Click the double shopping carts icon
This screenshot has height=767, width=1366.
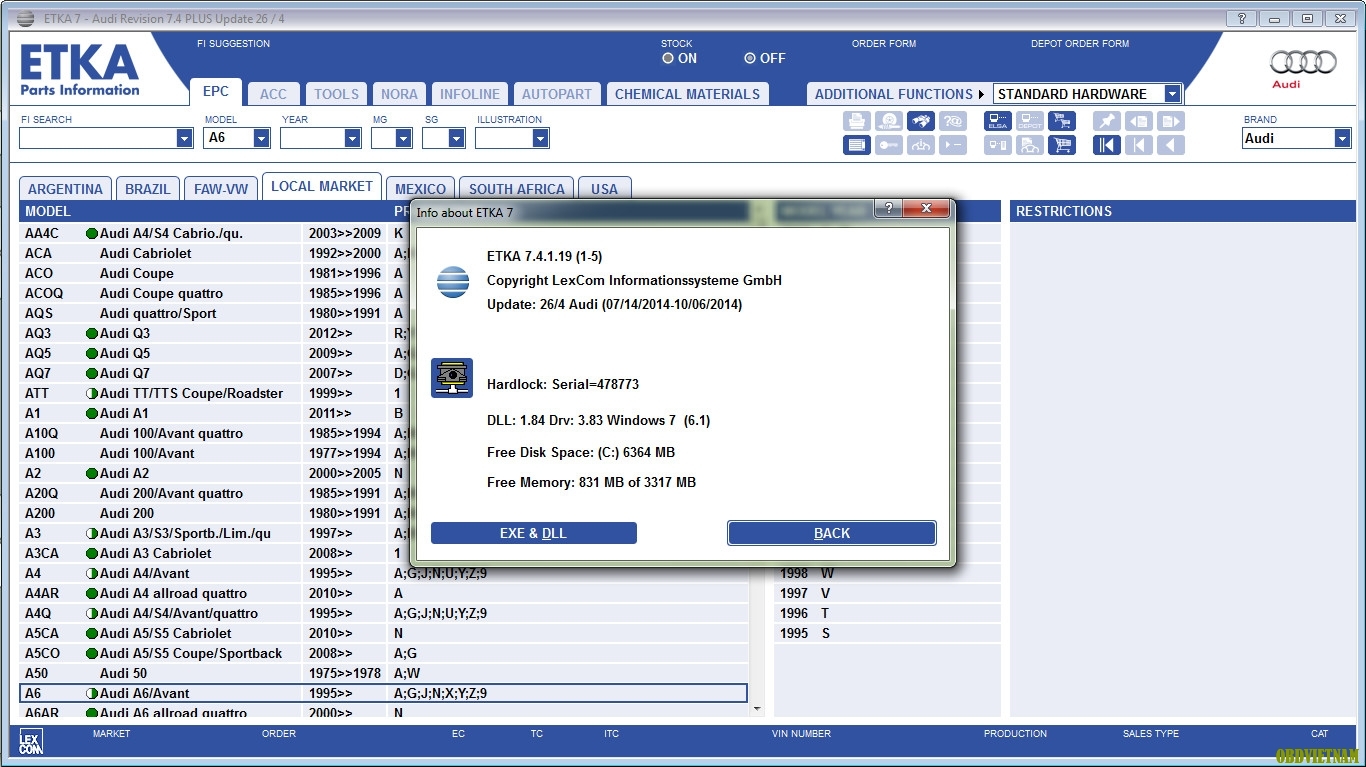(x=1062, y=121)
